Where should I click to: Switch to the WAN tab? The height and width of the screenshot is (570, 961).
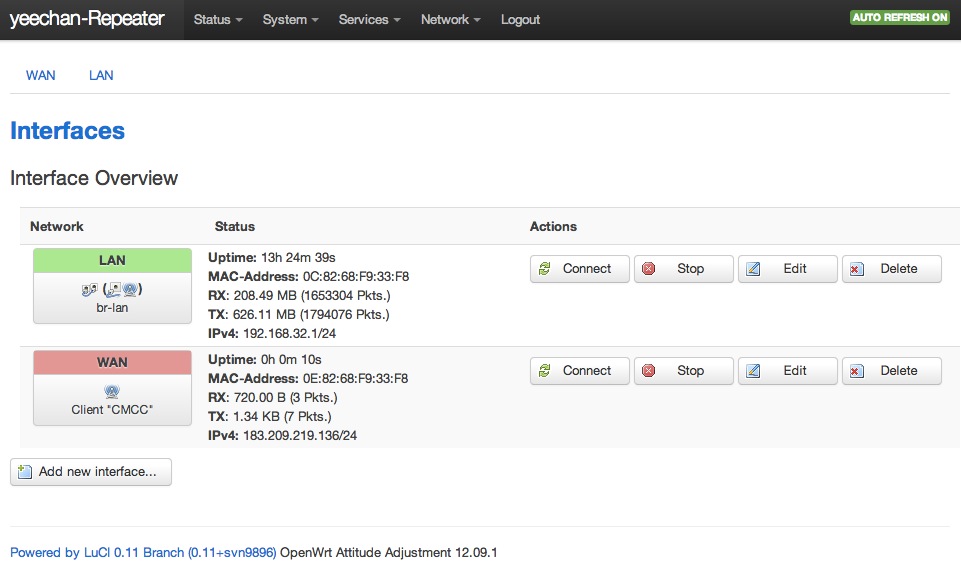[41, 75]
